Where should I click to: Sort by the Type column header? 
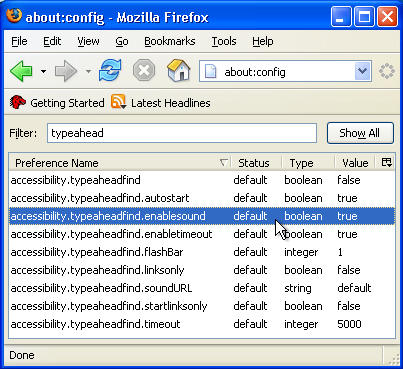pyautogui.click(x=308, y=163)
